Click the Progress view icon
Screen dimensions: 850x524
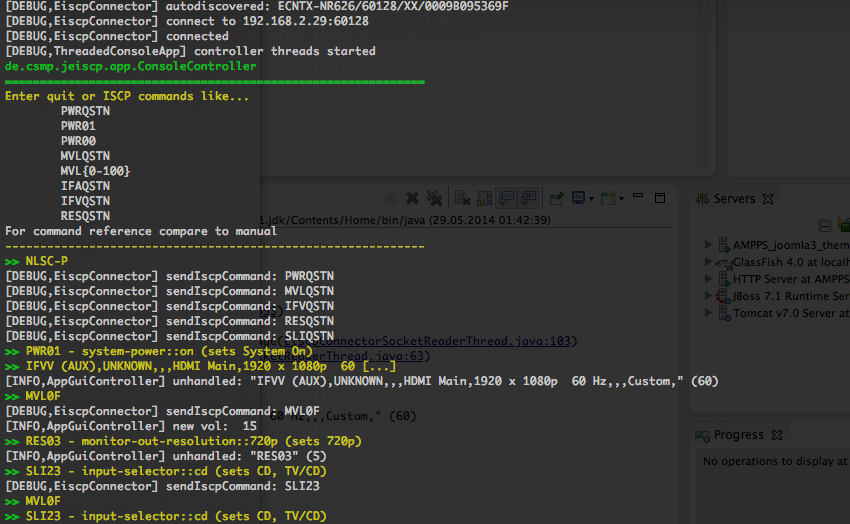[x=703, y=435]
